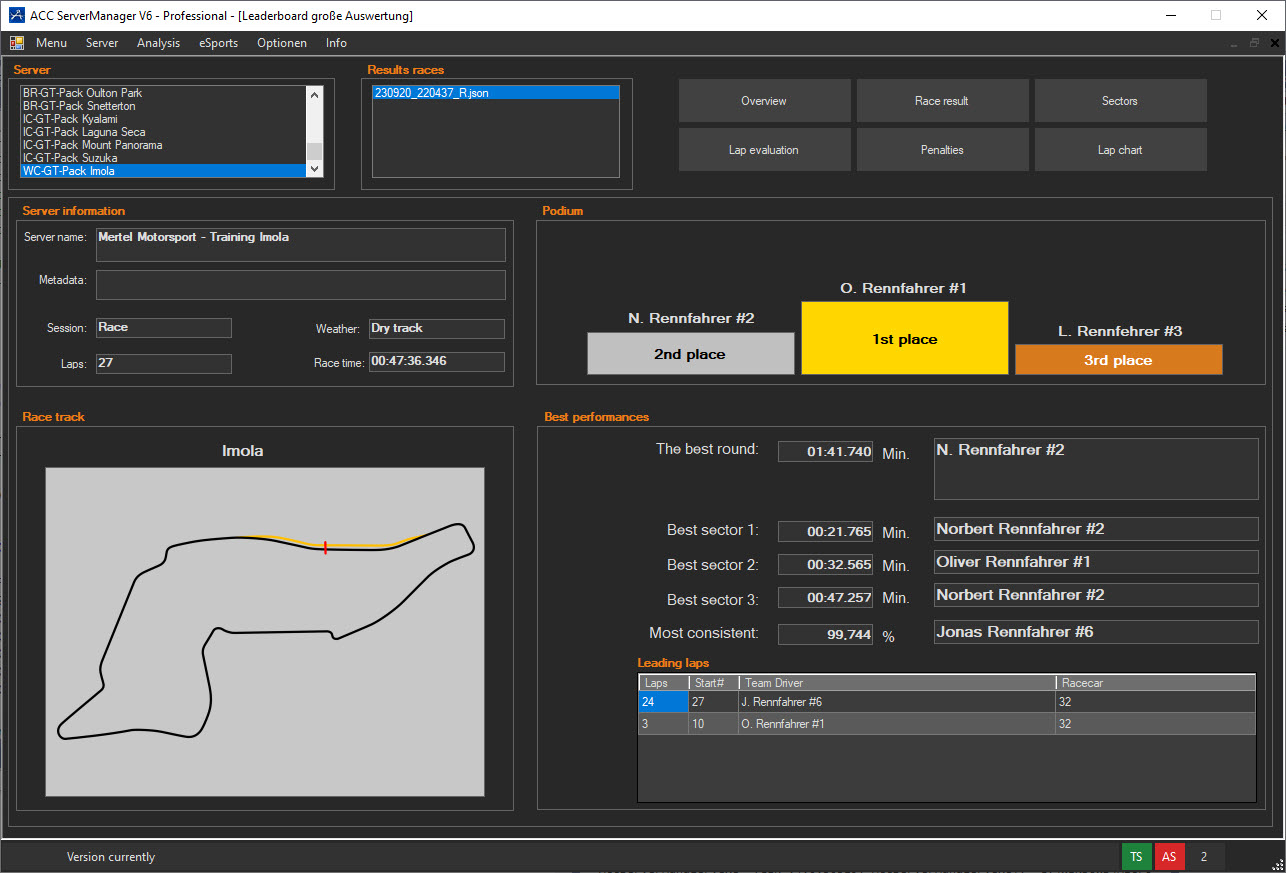The height and width of the screenshot is (873, 1286).
Task: Open the Penalties view
Action: tap(941, 150)
